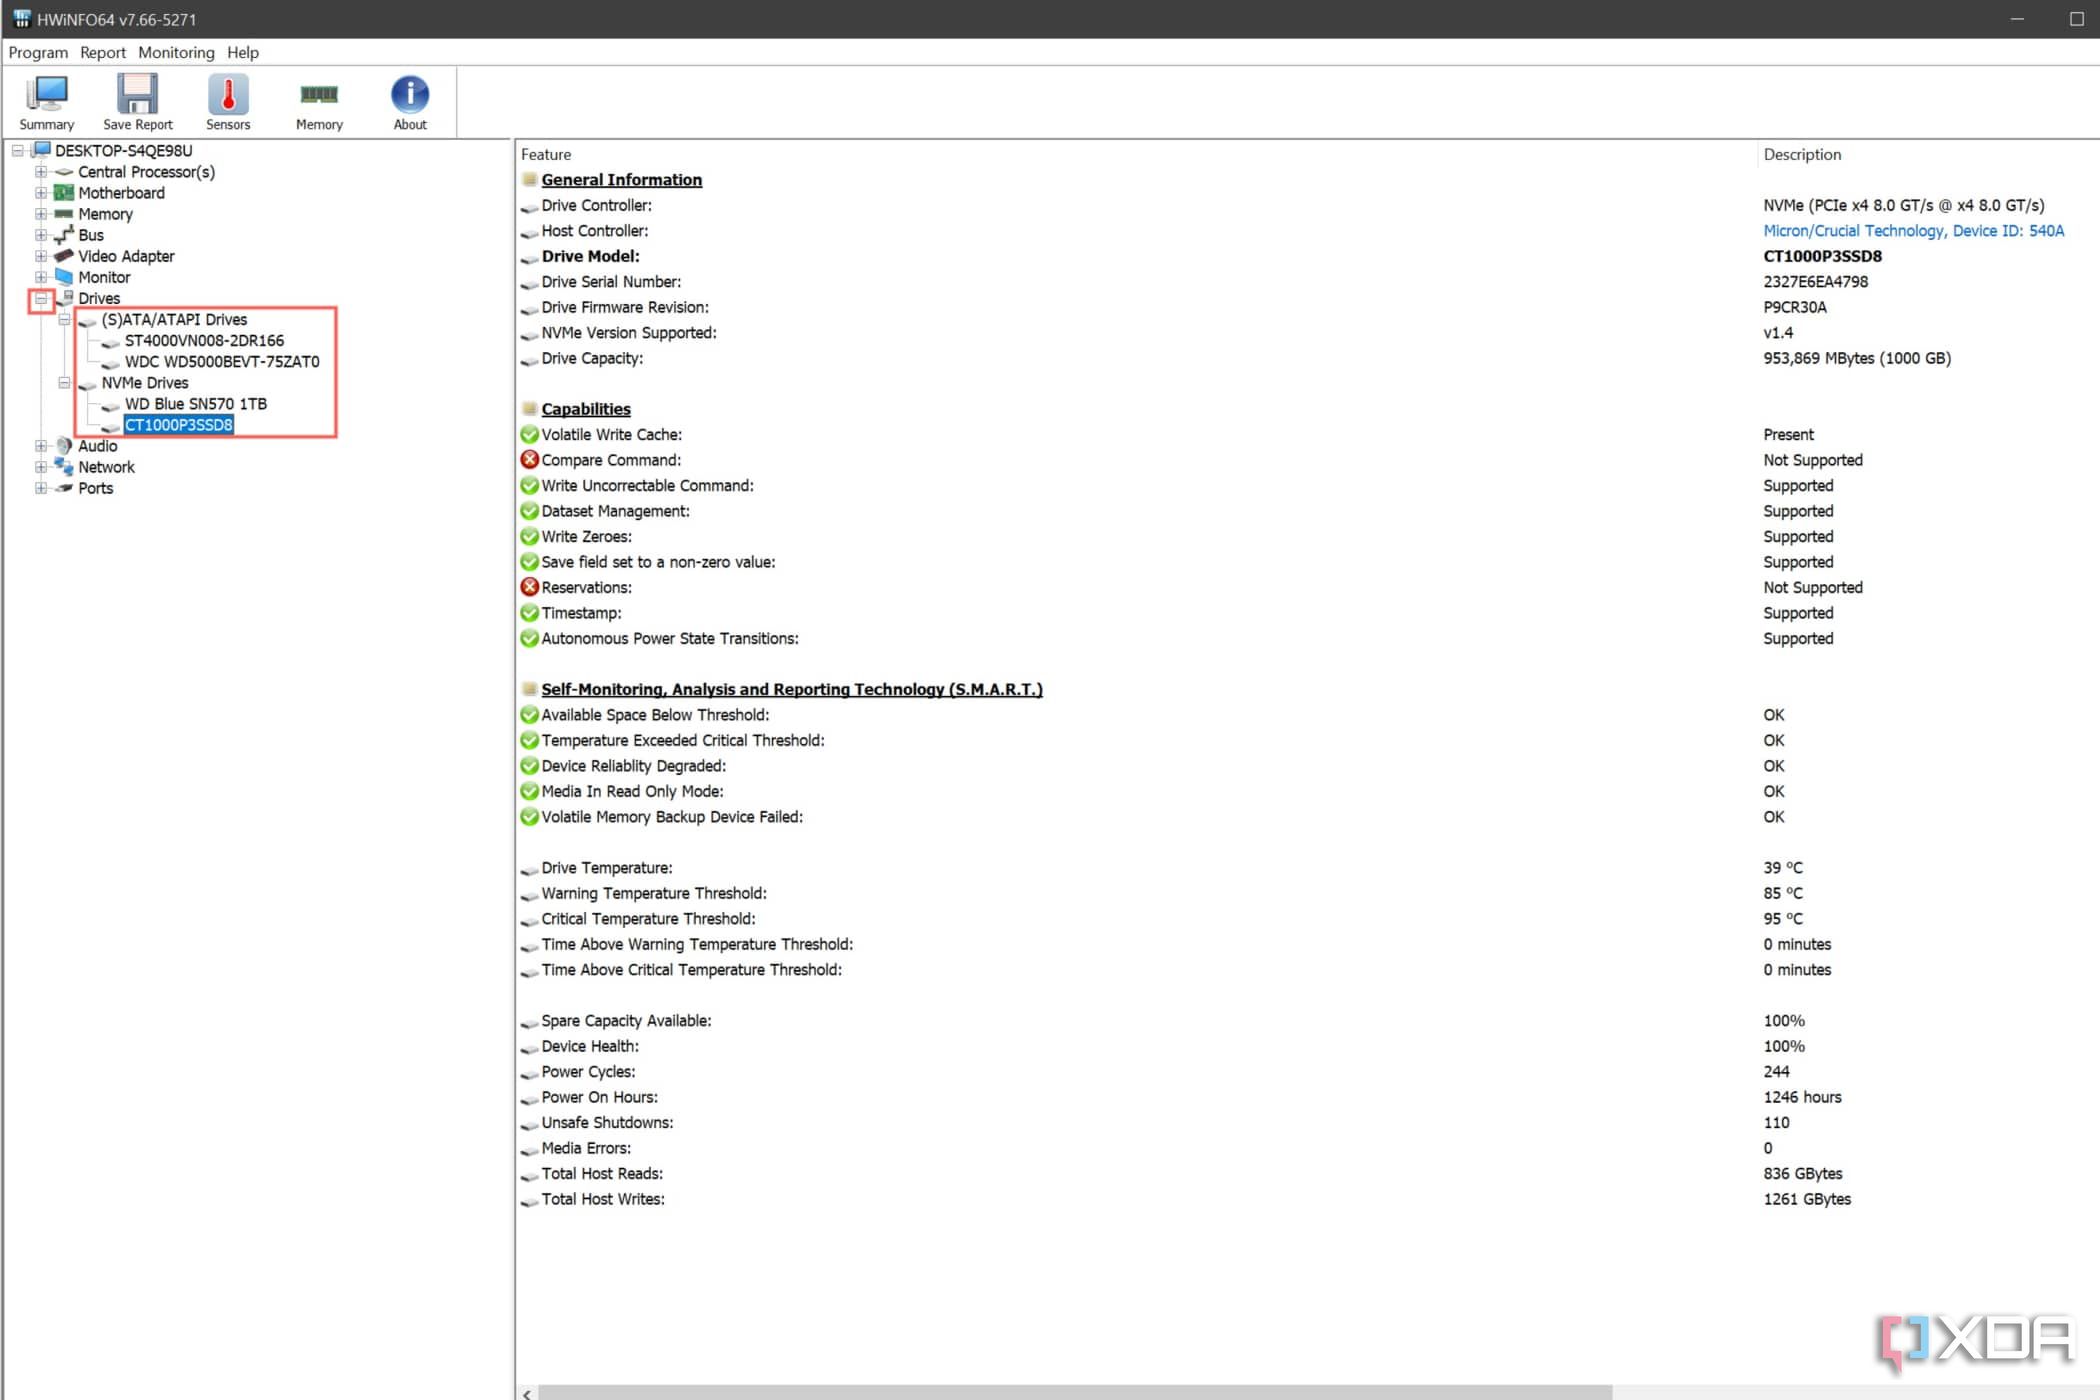Viewport: 2100px width, 1400px height.
Task: Expand the Motherboard tree node
Action: pos(41,193)
